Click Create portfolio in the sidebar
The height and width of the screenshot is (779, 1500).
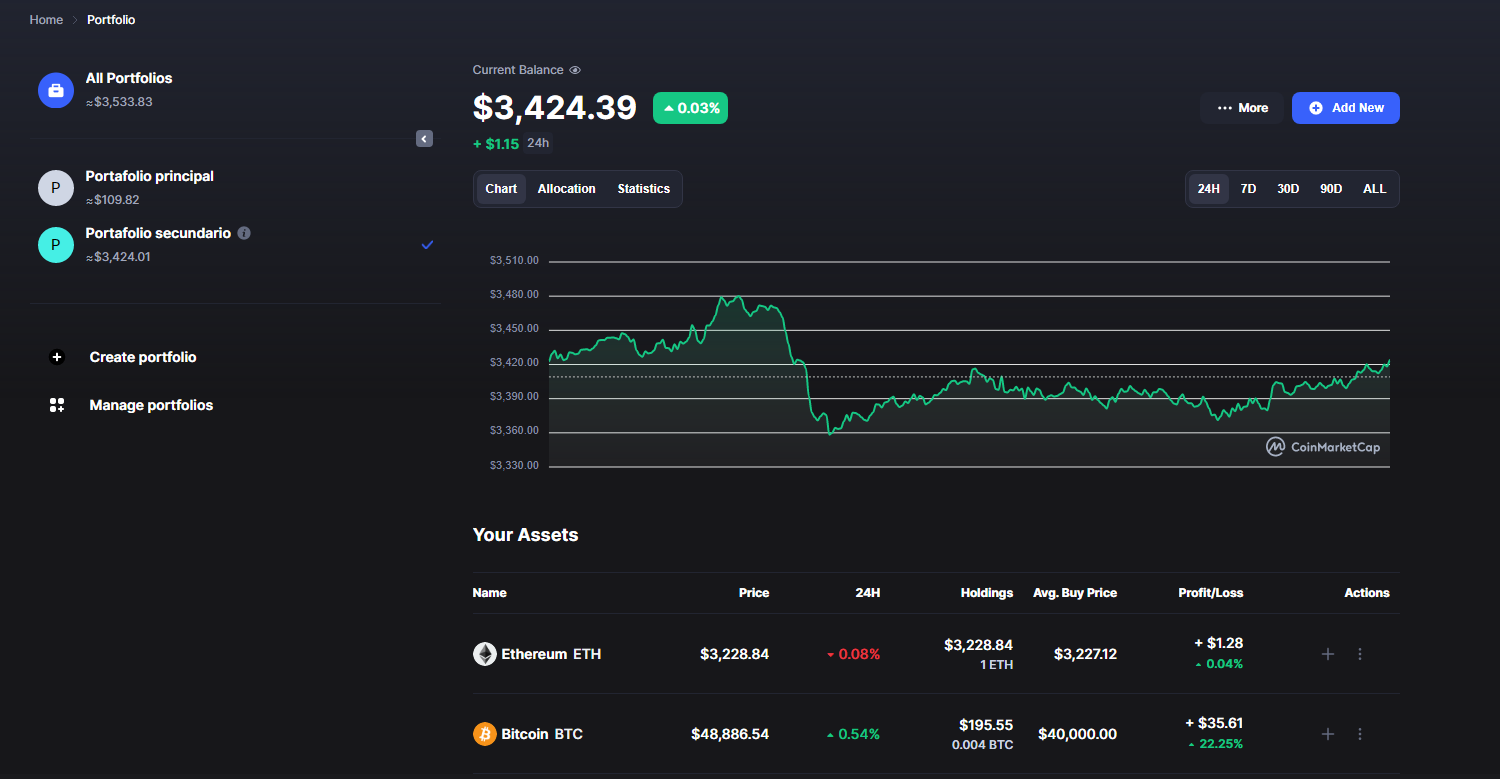click(x=143, y=357)
